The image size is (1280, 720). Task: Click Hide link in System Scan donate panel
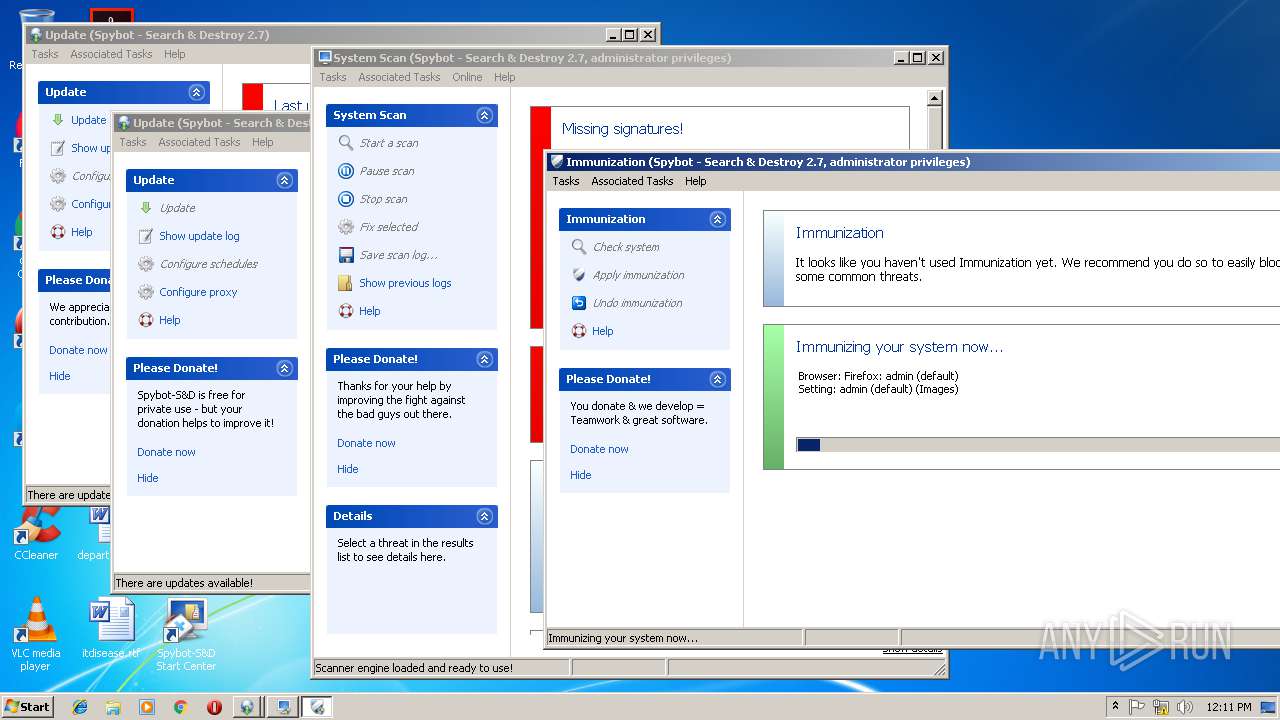tap(347, 469)
